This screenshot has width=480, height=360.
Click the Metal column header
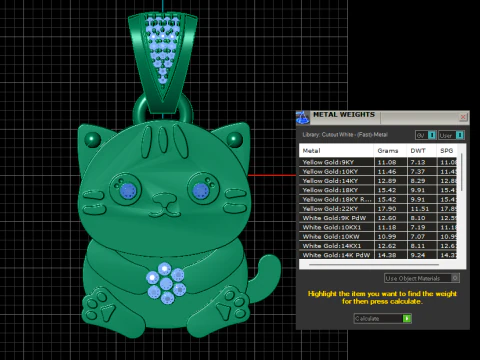coord(336,151)
